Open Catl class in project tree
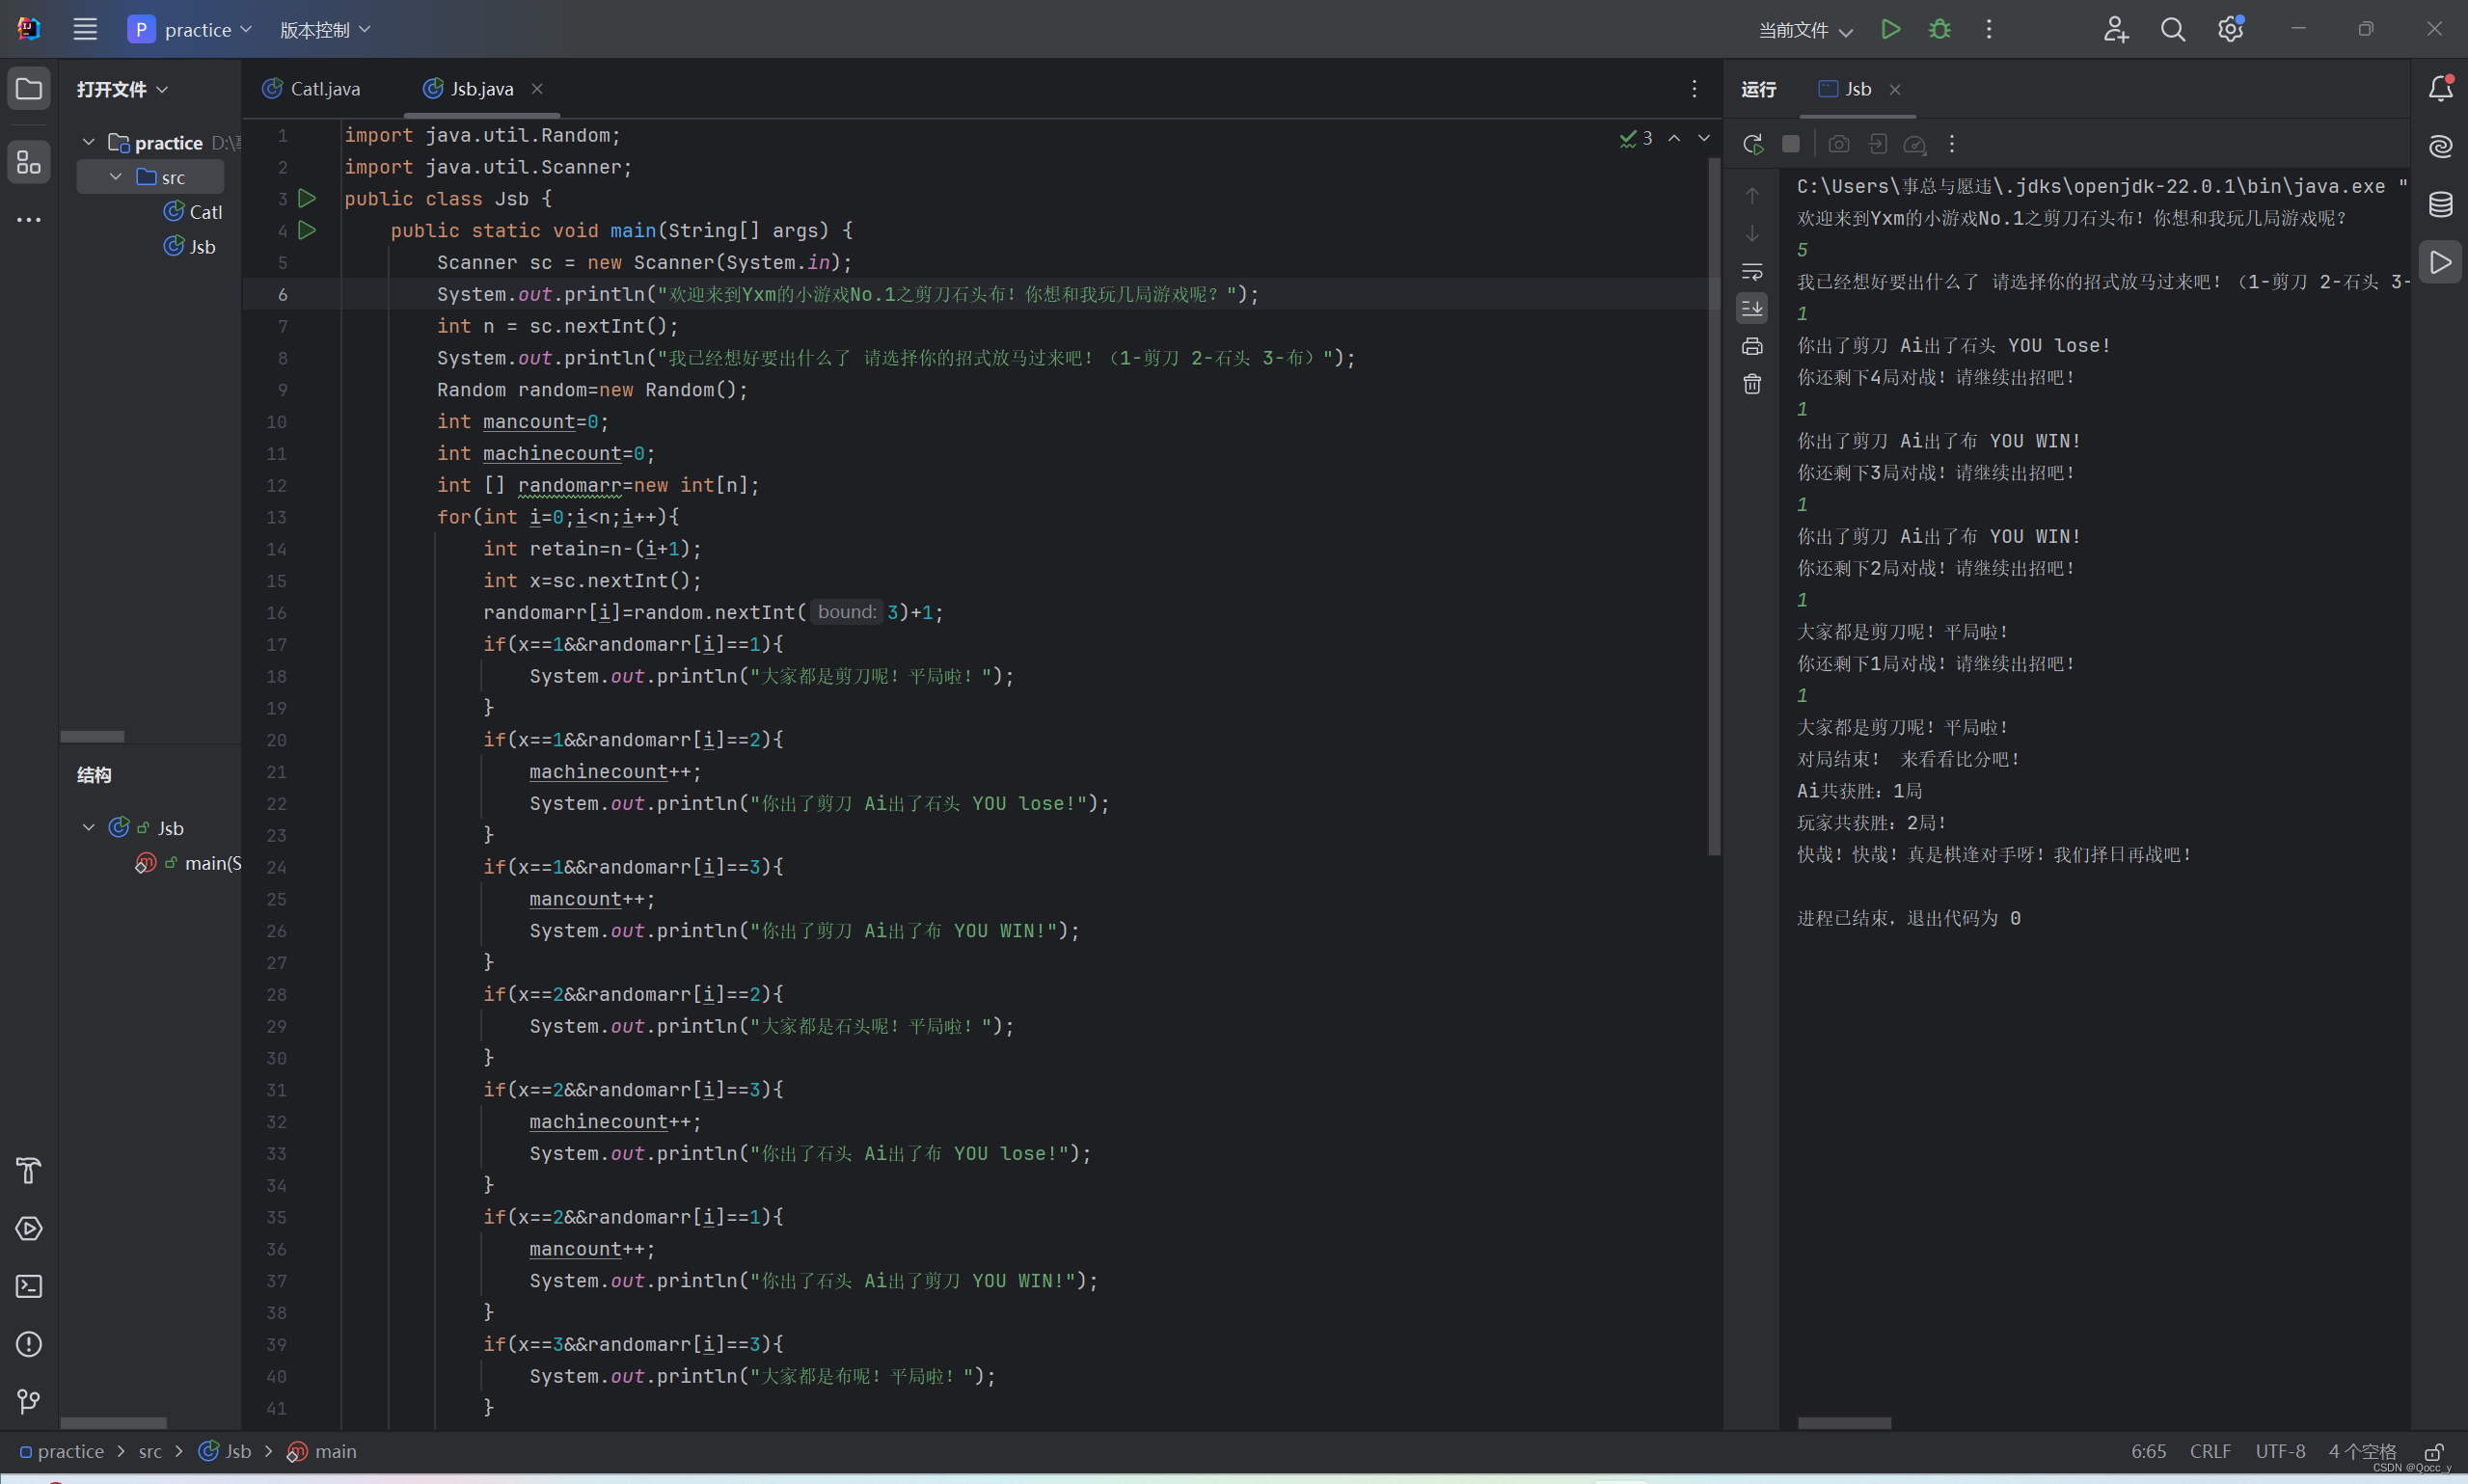Viewport: 2468px width, 1484px height. click(193, 212)
